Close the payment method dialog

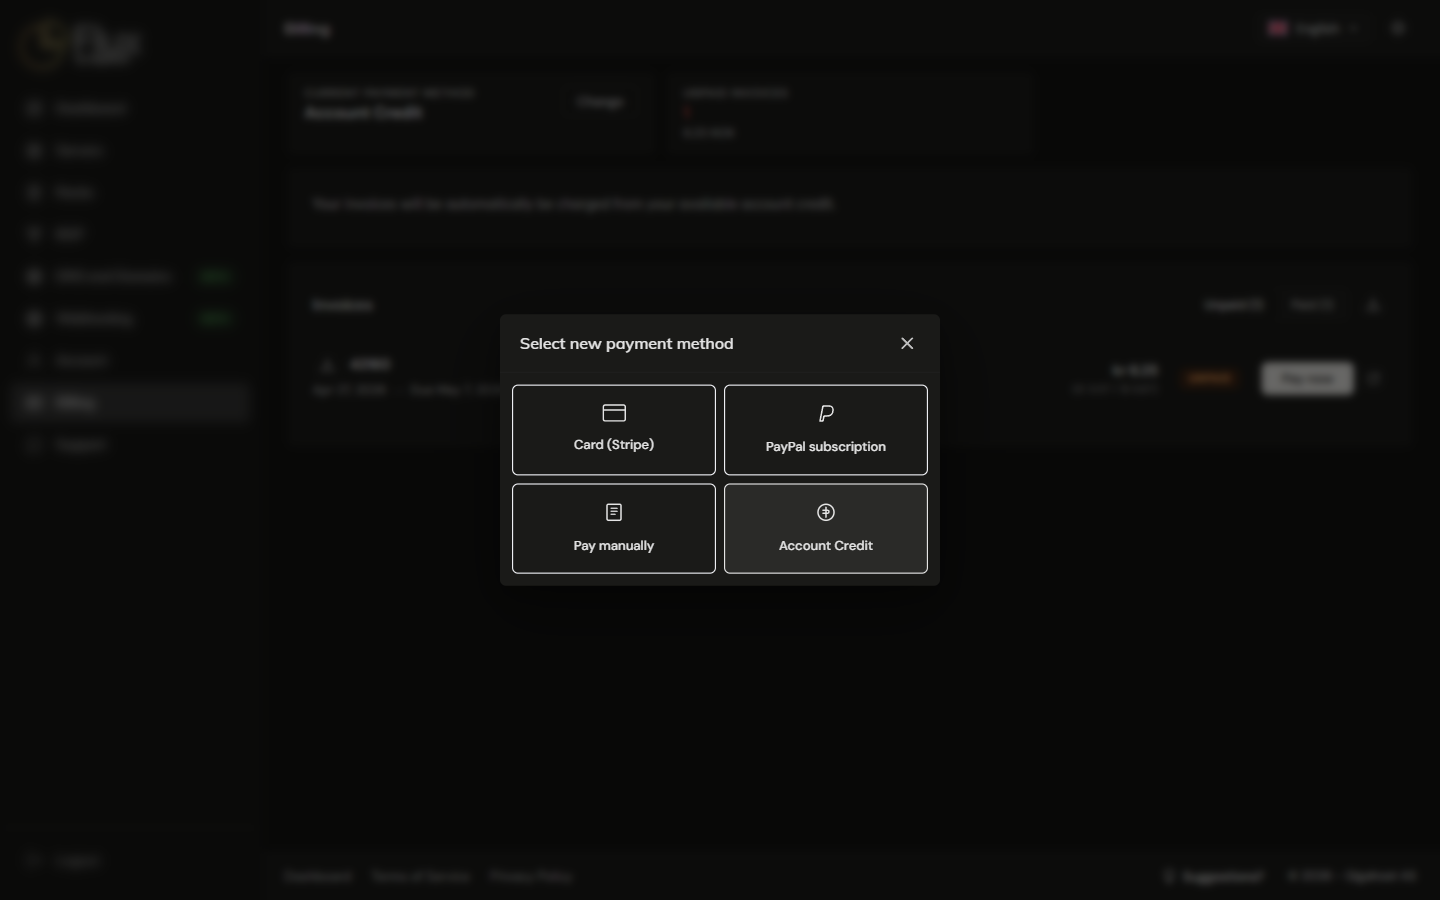click(907, 343)
